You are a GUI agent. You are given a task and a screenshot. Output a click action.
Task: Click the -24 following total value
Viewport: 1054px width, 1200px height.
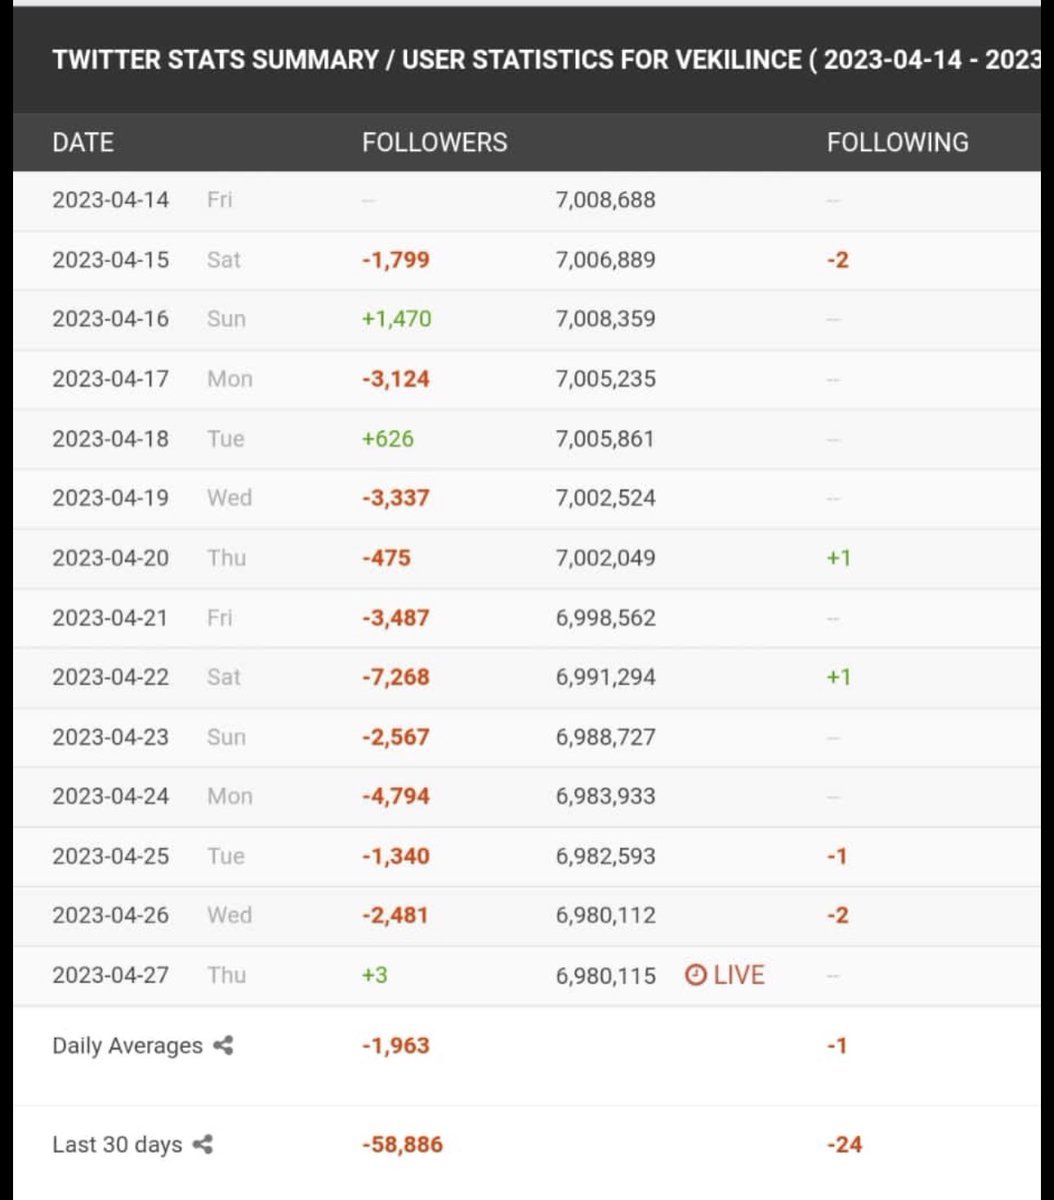pos(844,1145)
